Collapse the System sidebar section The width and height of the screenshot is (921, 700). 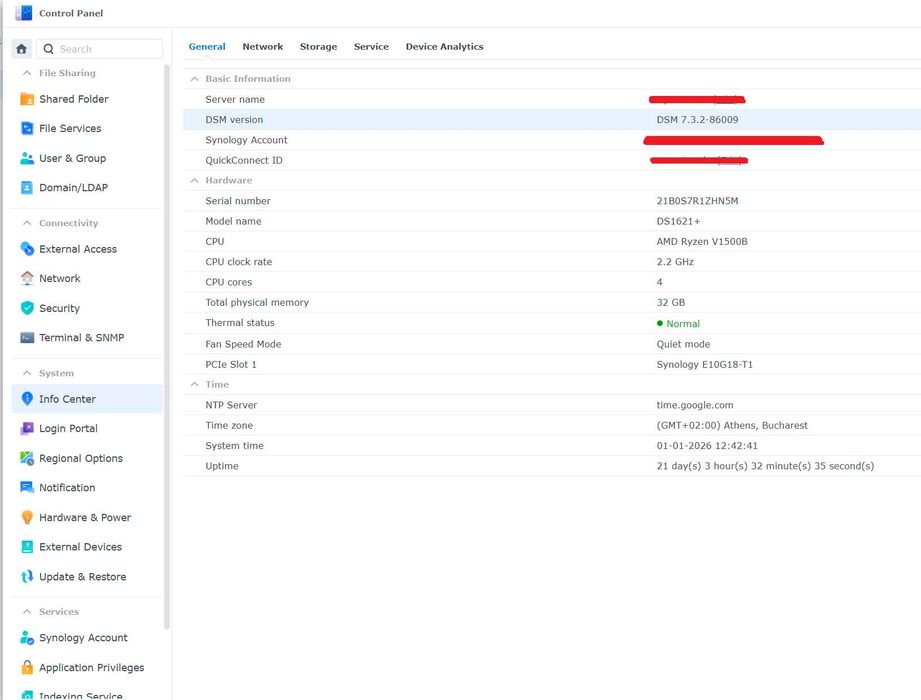click(26, 373)
